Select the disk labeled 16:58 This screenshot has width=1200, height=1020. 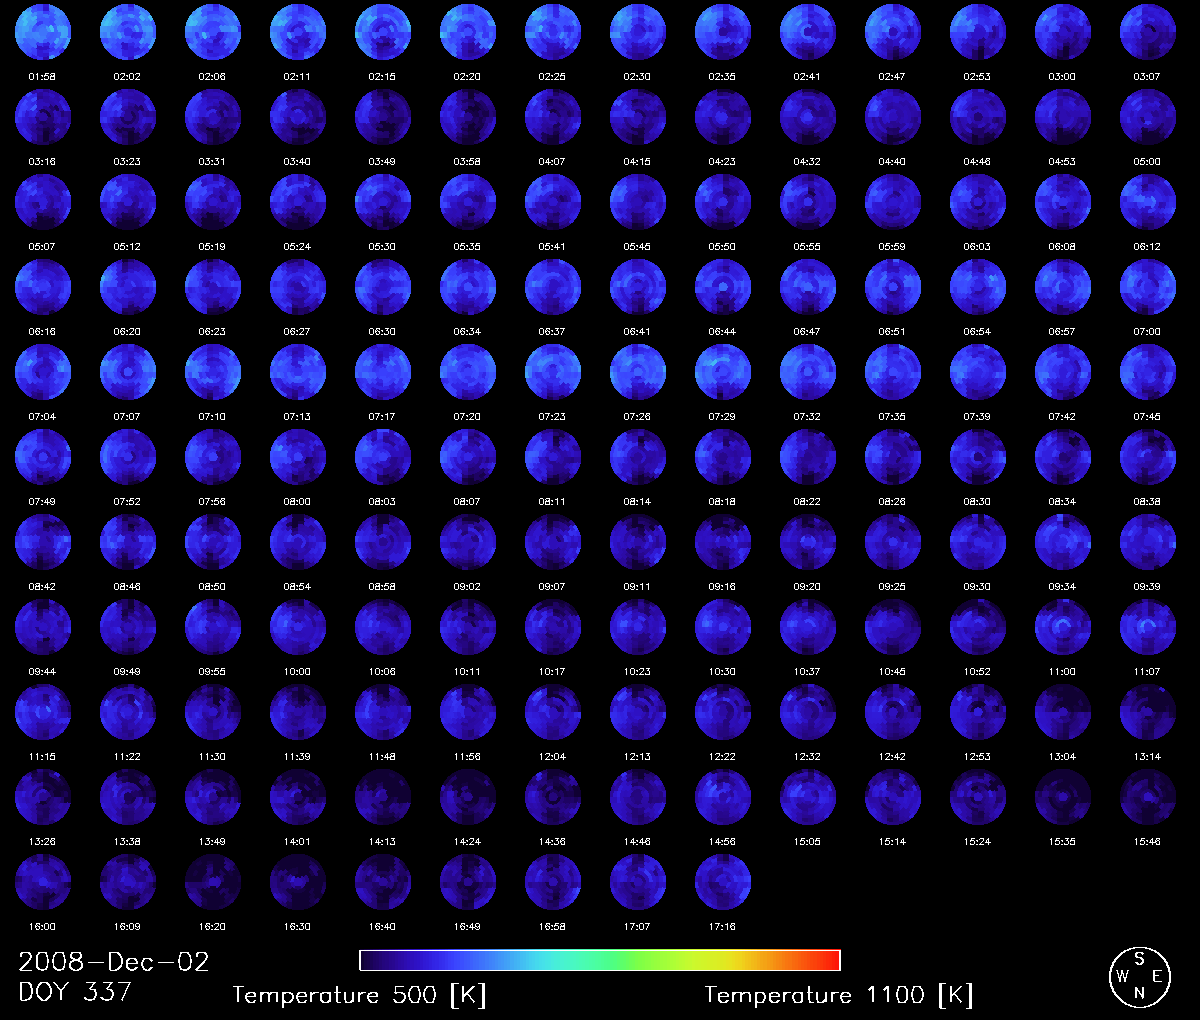click(x=553, y=882)
